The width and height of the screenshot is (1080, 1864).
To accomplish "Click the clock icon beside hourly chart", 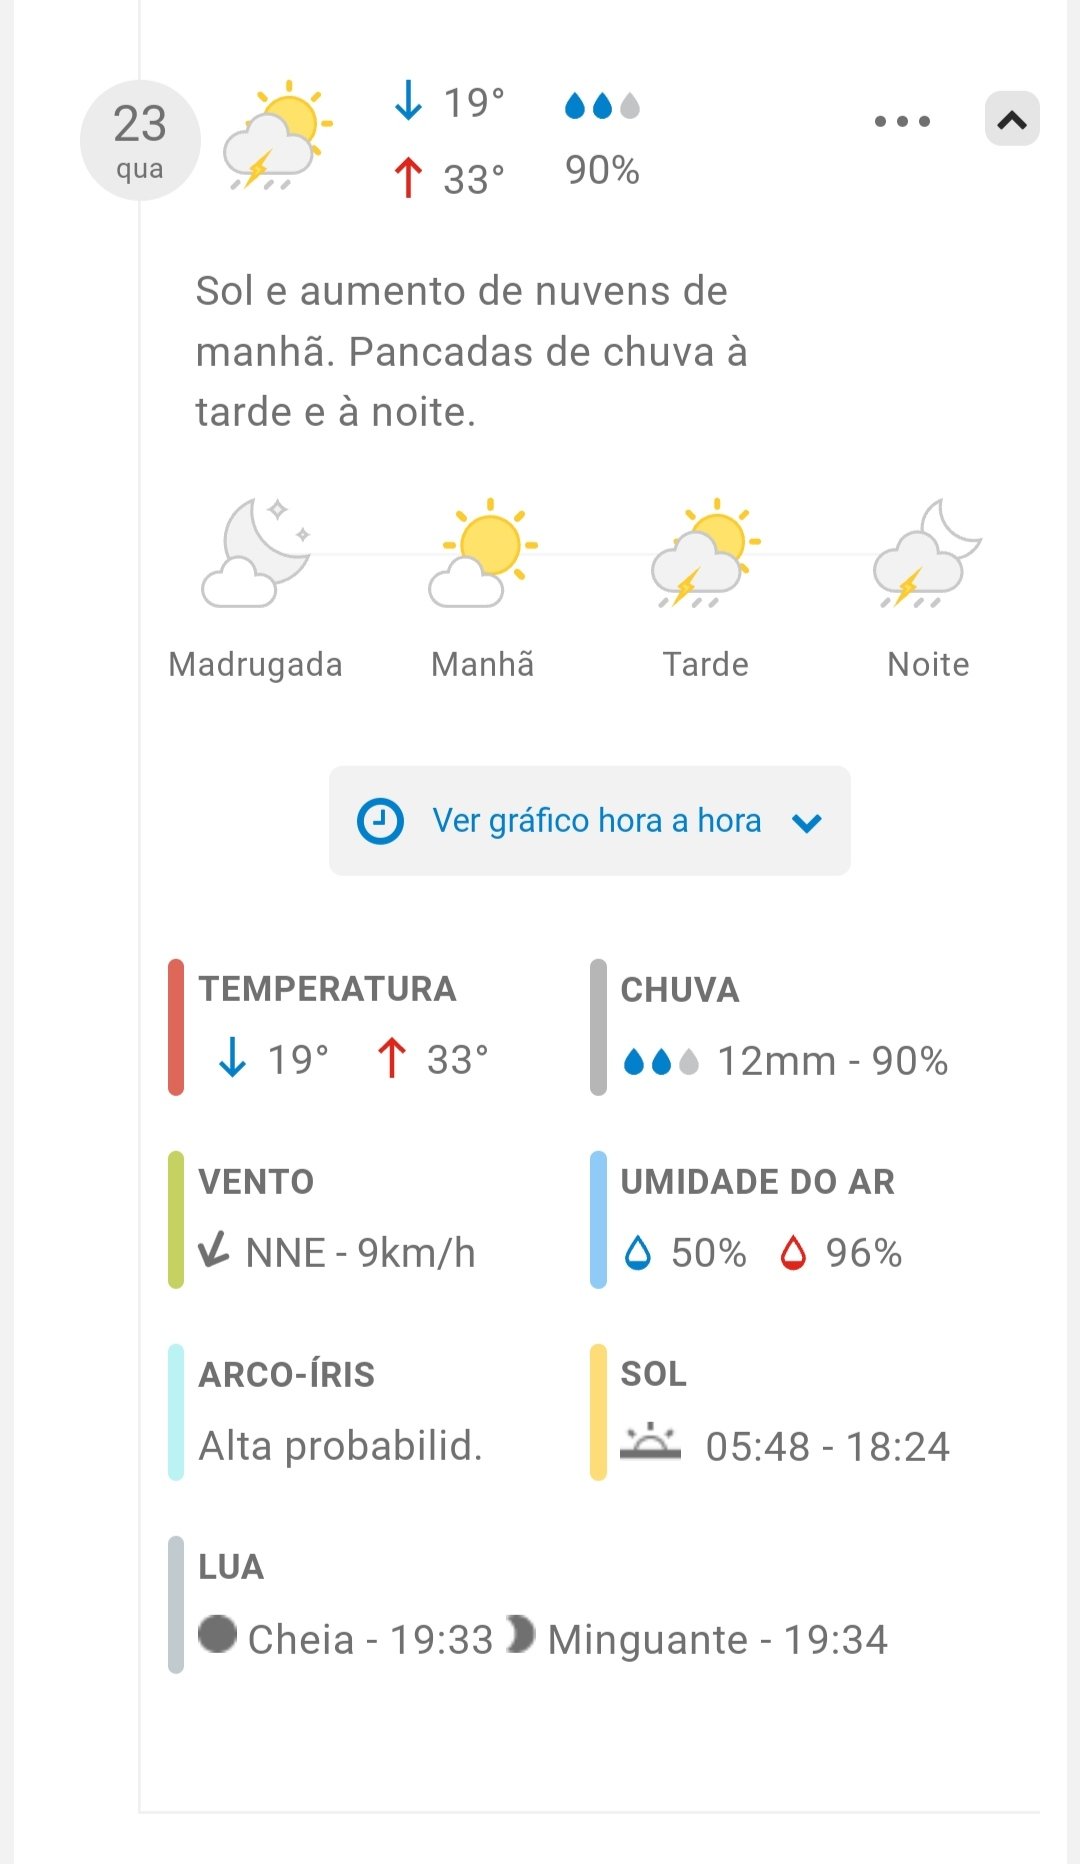I will (380, 821).
